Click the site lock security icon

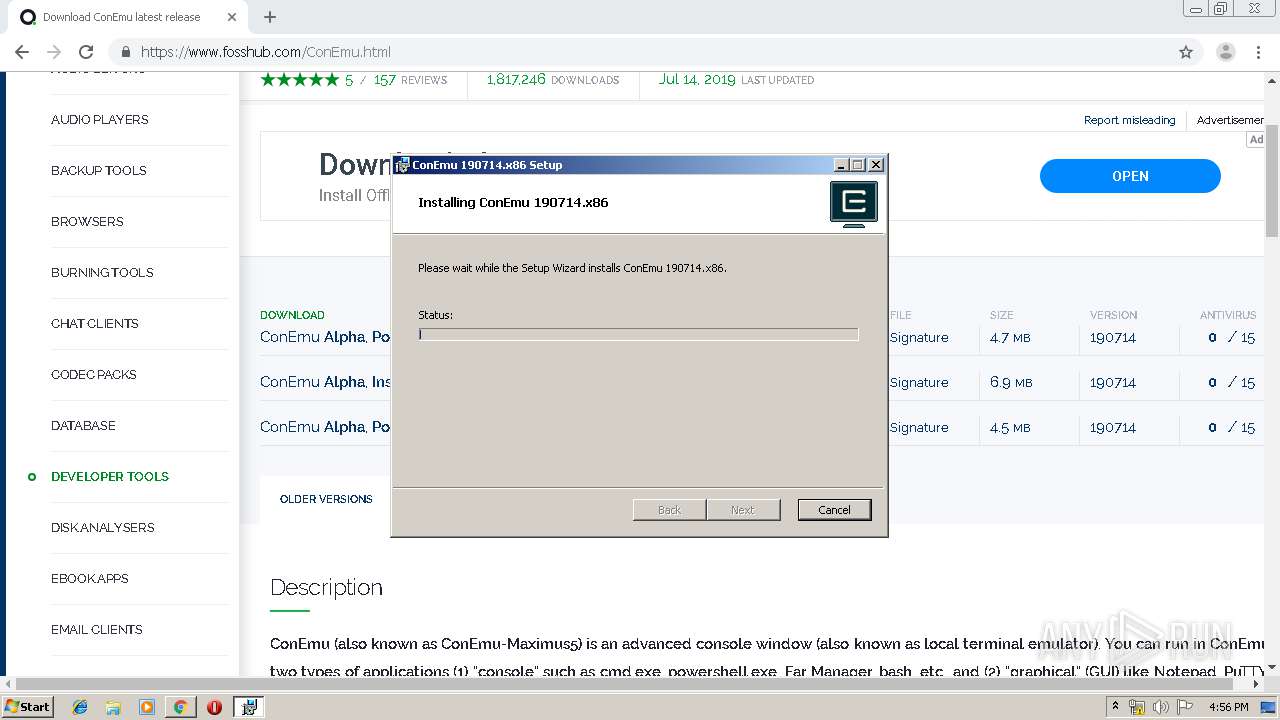pyautogui.click(x=126, y=52)
